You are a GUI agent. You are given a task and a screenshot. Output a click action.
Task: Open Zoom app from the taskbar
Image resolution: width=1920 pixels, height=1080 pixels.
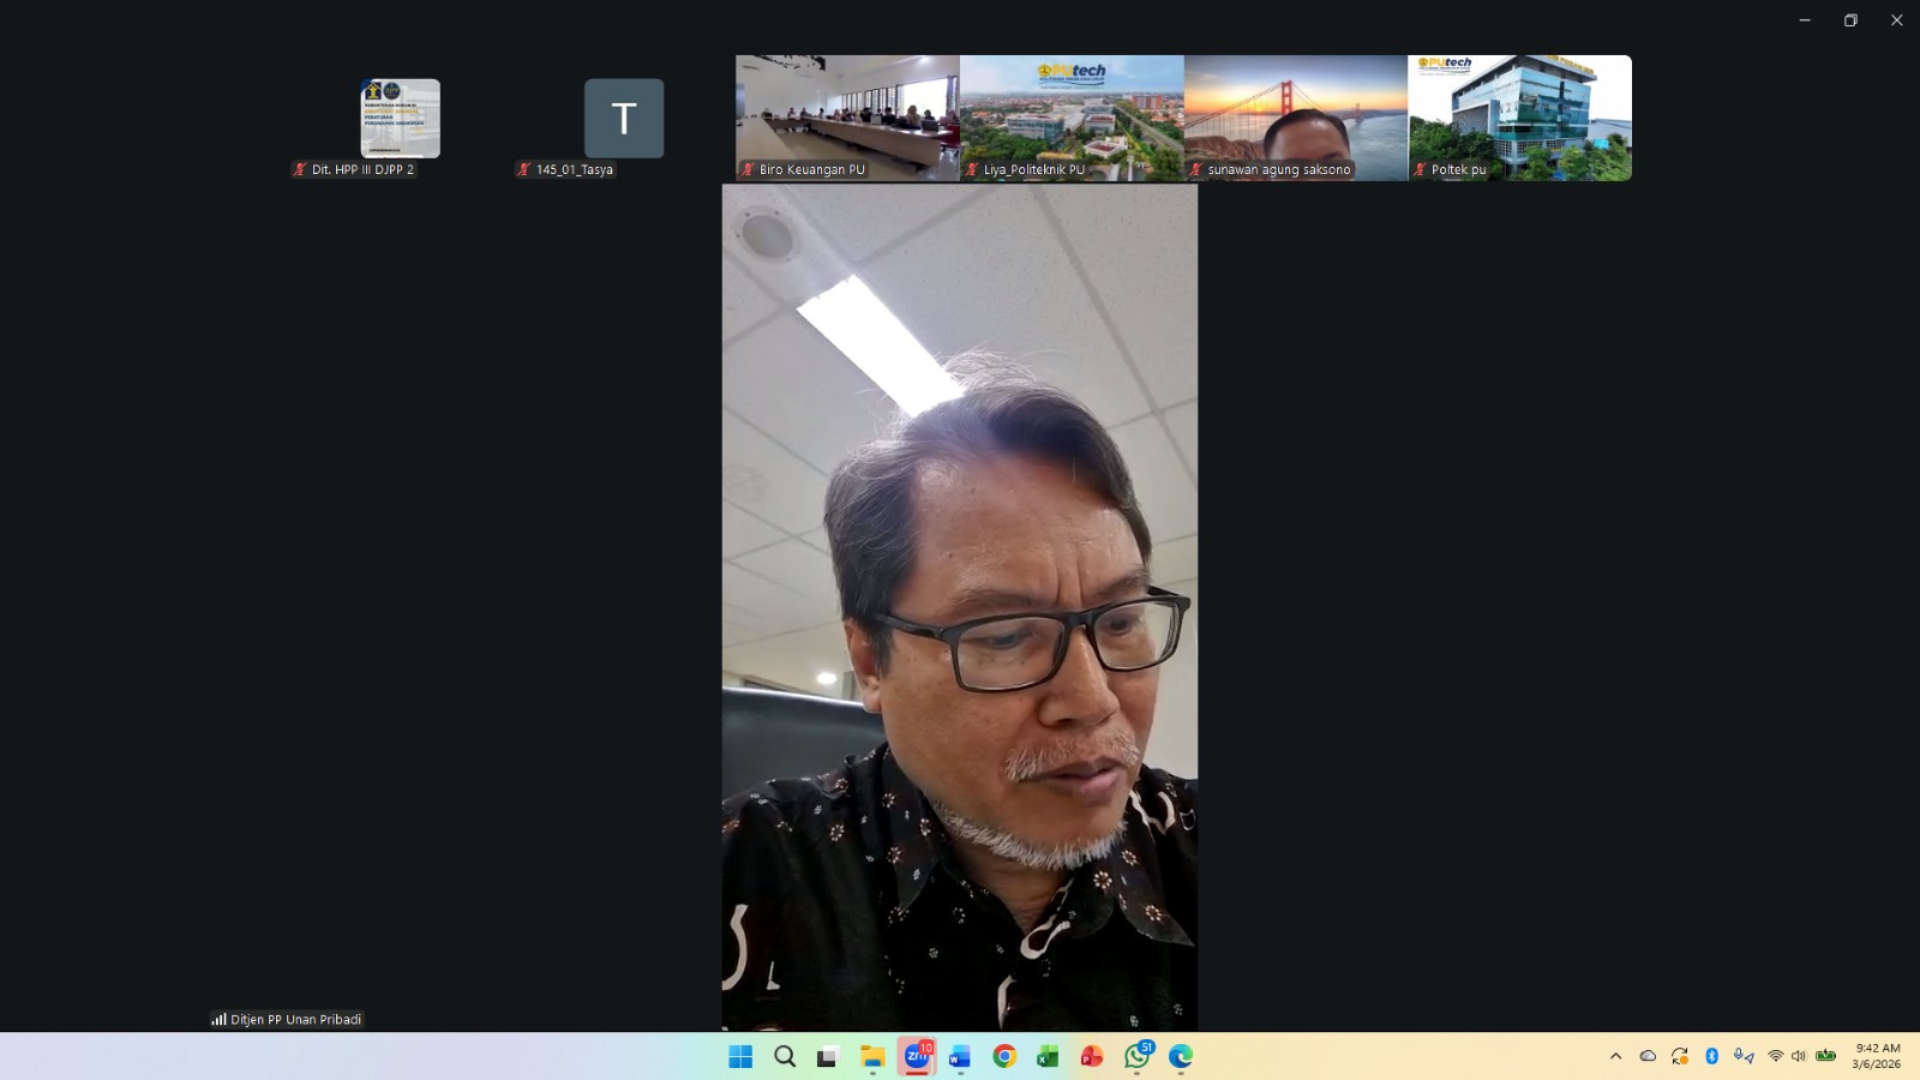pyautogui.click(x=916, y=1056)
